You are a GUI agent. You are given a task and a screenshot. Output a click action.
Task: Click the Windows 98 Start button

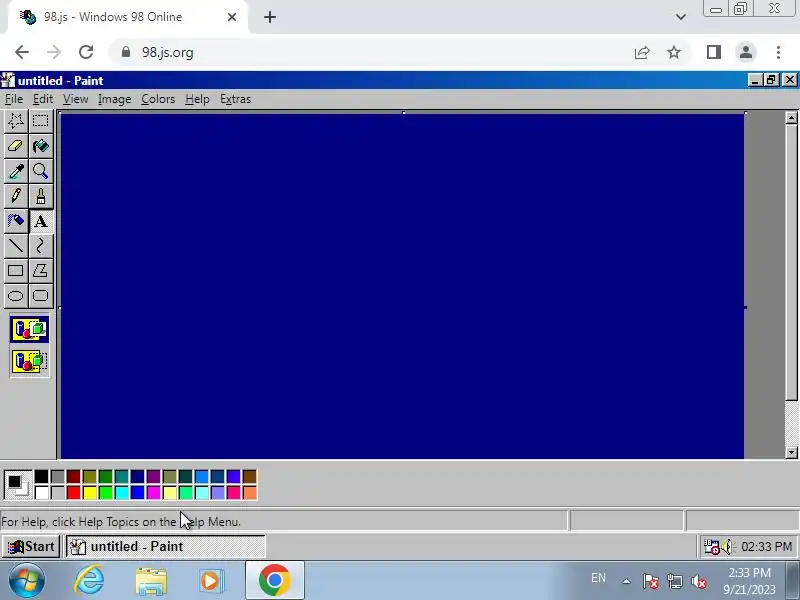pyautogui.click(x=31, y=546)
